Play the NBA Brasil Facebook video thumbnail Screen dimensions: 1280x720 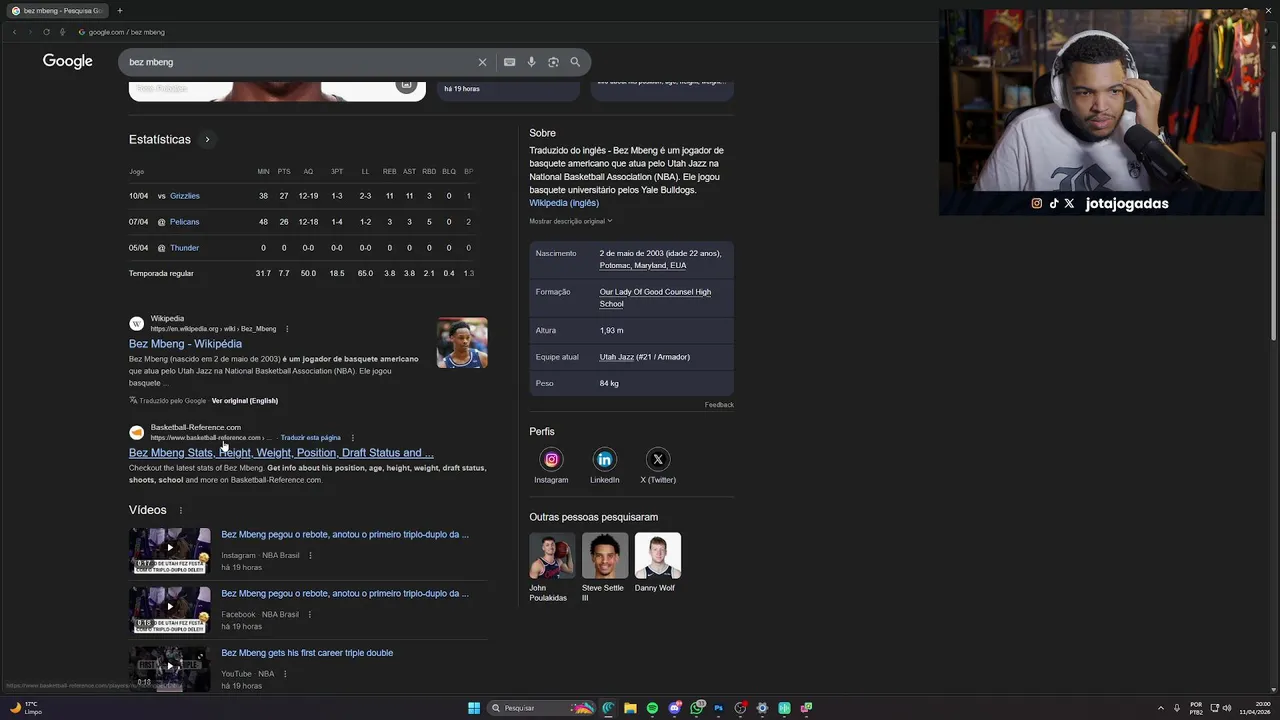[x=170, y=609]
